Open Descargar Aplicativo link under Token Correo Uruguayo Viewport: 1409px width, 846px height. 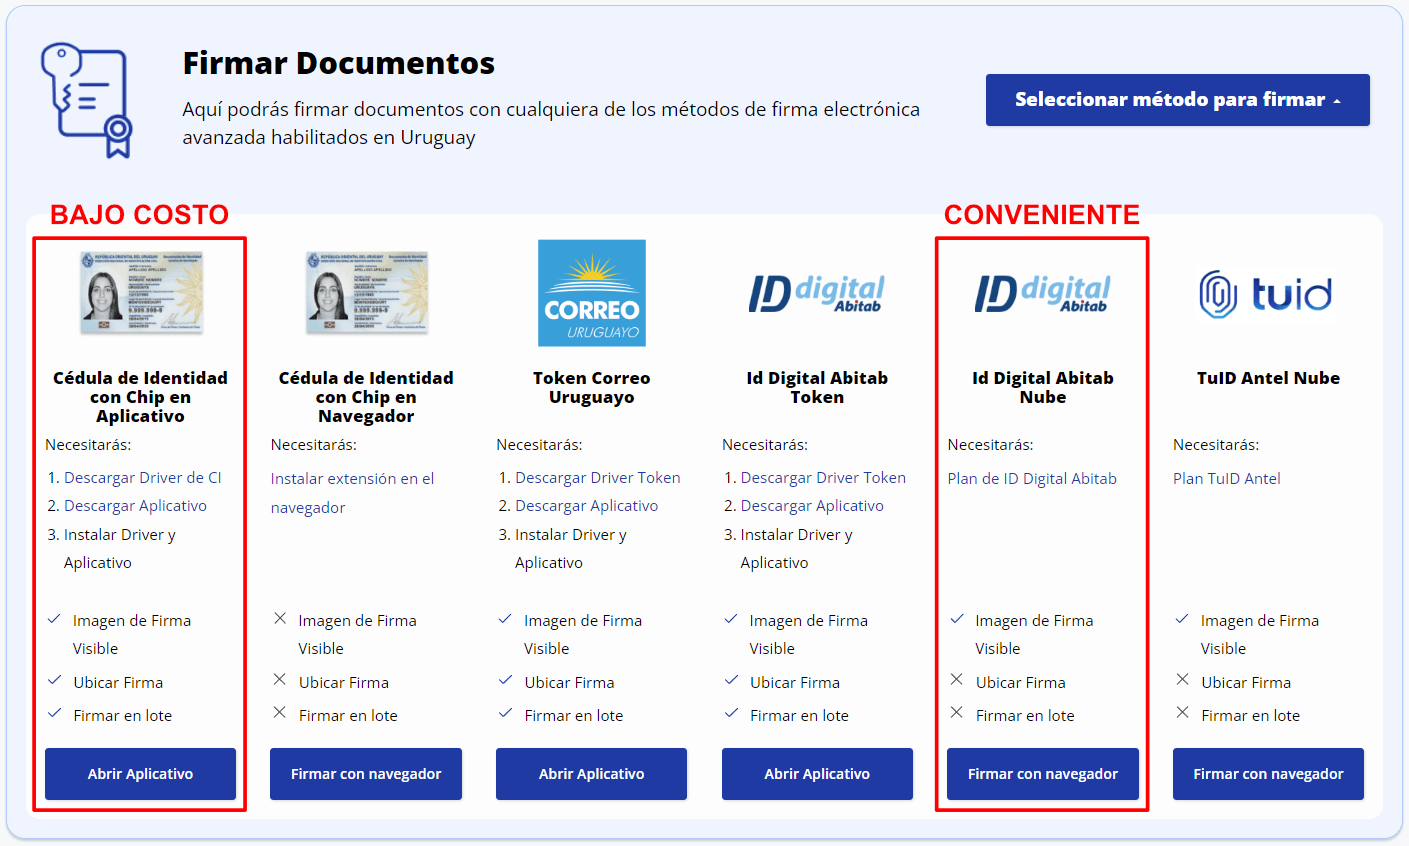click(x=587, y=506)
